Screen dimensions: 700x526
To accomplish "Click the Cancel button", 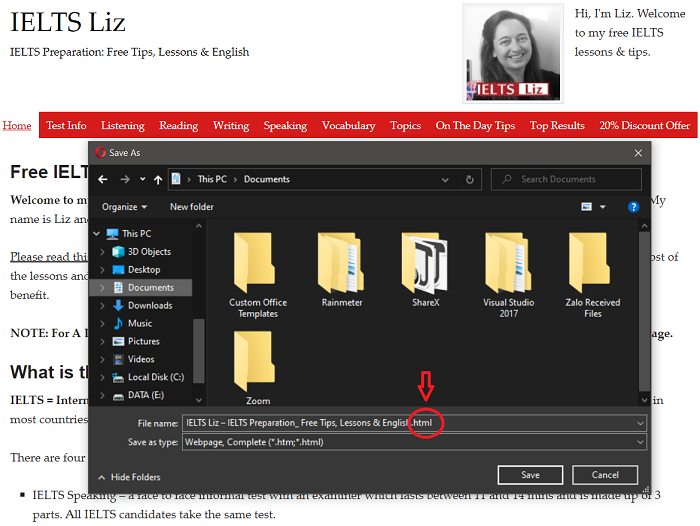I will [605, 475].
